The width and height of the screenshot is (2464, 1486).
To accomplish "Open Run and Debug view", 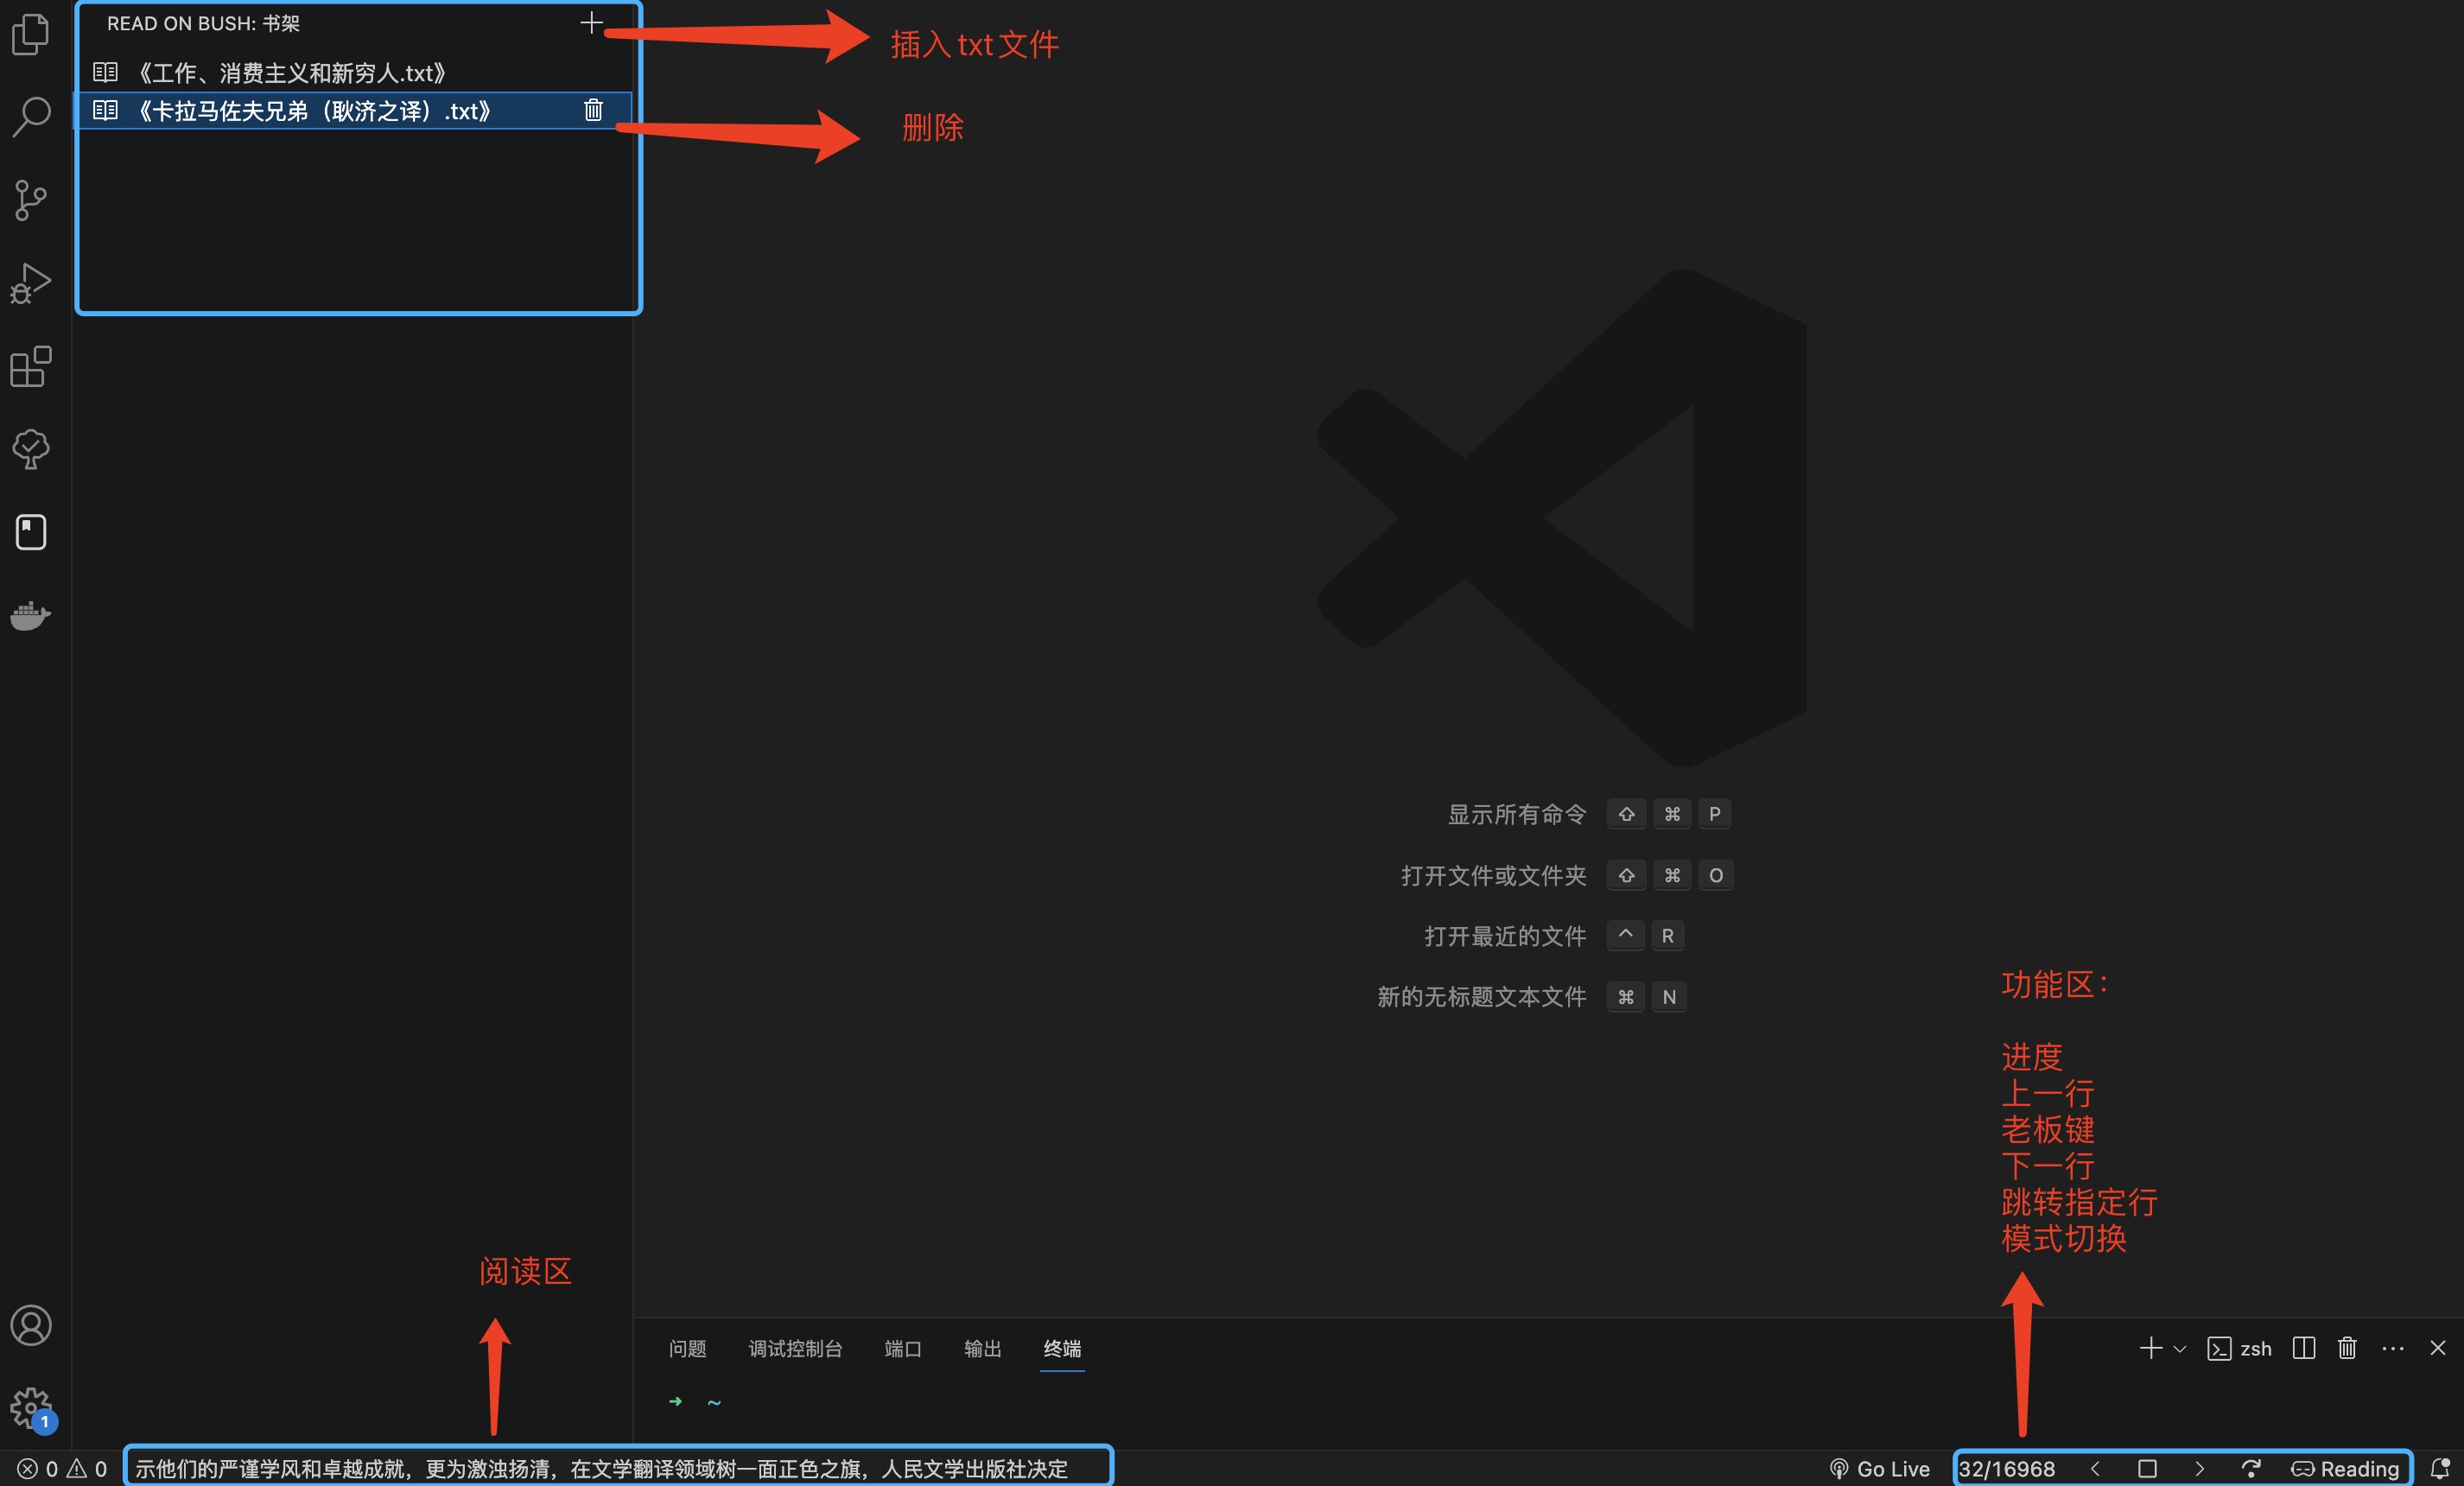I will point(31,283).
